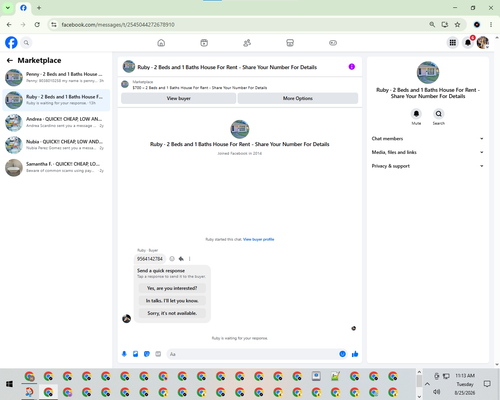500x400 pixels.
Task: Open Chrome's three-dot menu
Action: click(491, 25)
